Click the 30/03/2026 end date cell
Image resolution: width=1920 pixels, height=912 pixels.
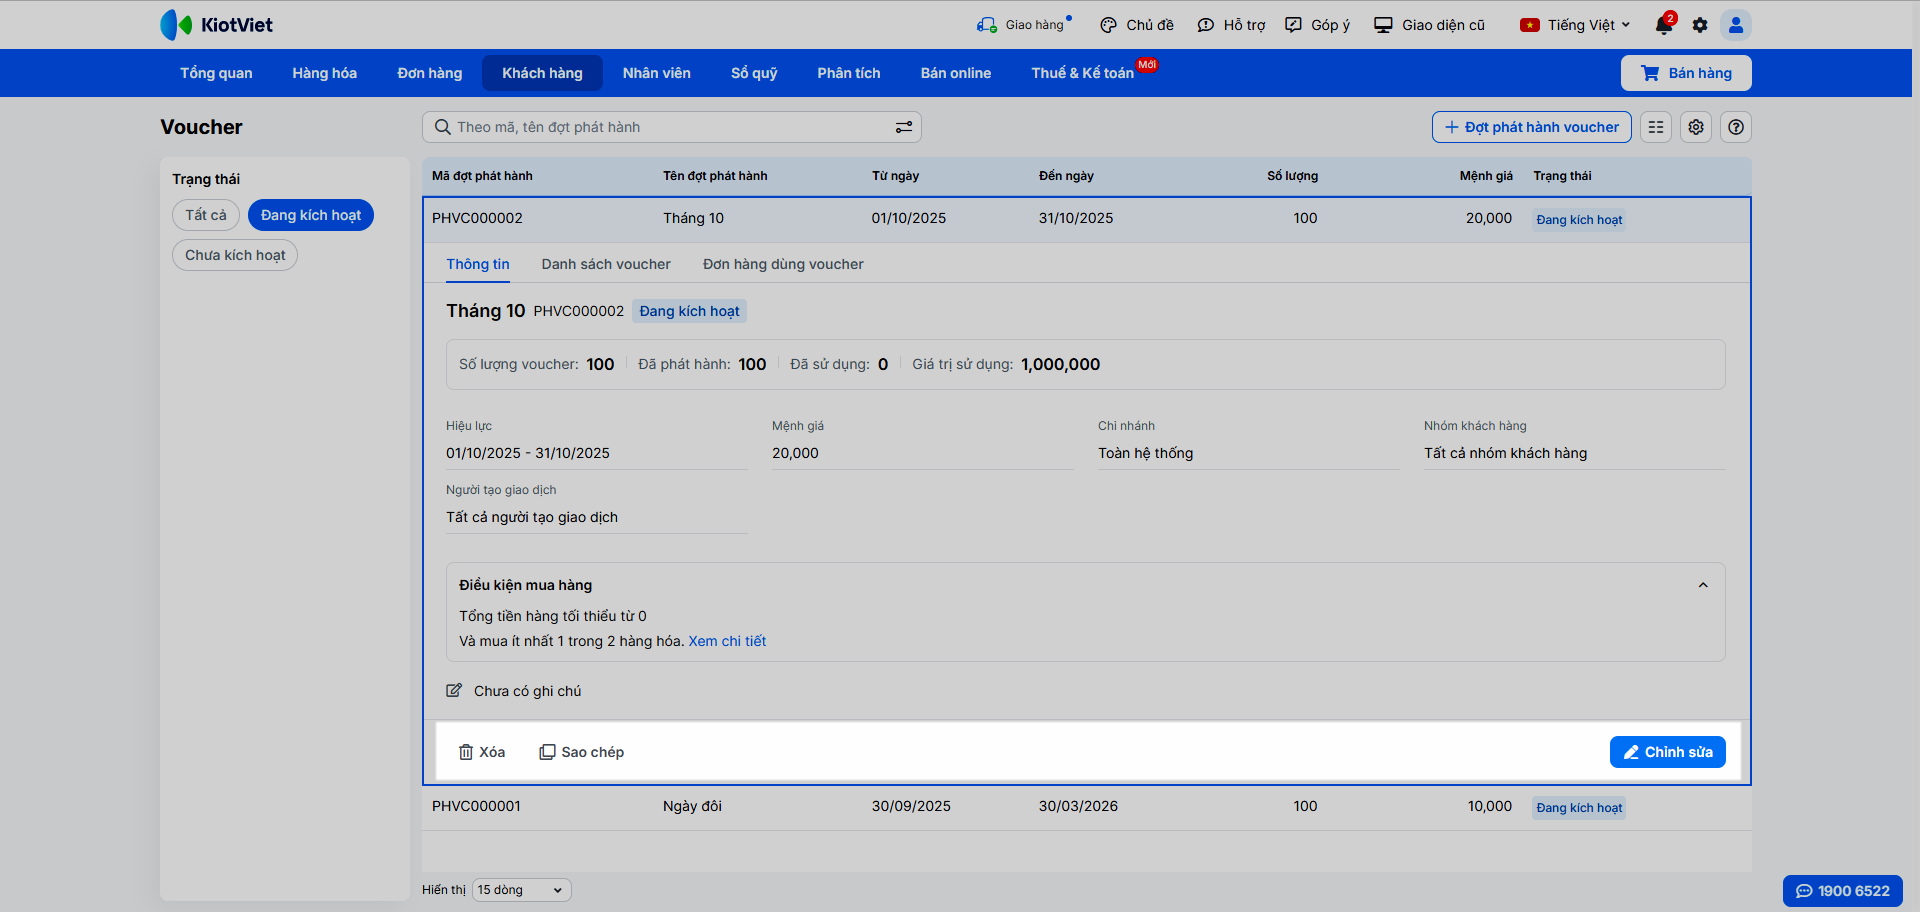[x=1078, y=806]
